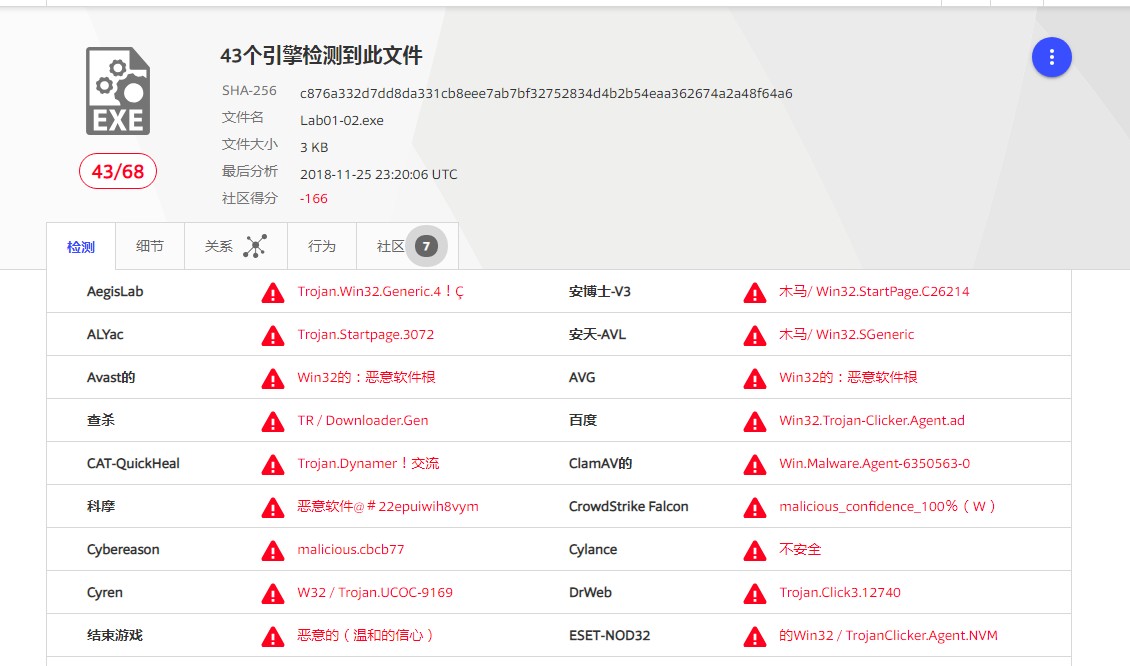Click the warning icon for Avast的
Viewport: 1130px width, 666px height.
pyautogui.click(x=272, y=378)
